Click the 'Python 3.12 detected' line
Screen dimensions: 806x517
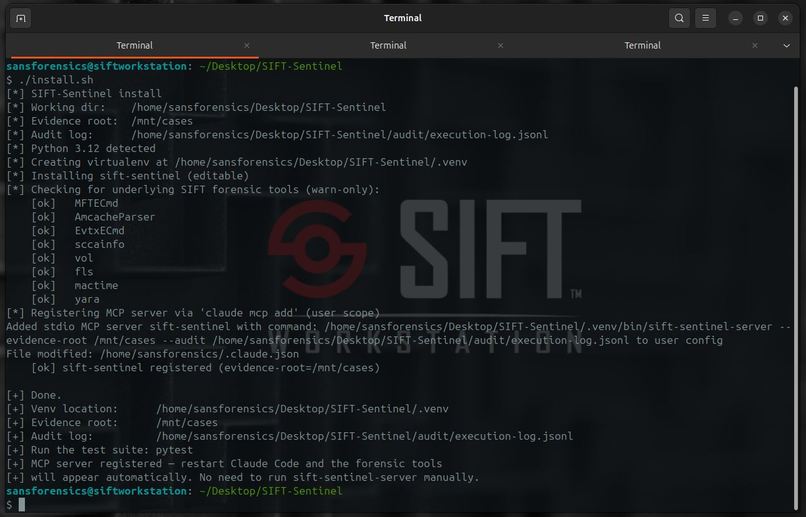click(x=81, y=149)
